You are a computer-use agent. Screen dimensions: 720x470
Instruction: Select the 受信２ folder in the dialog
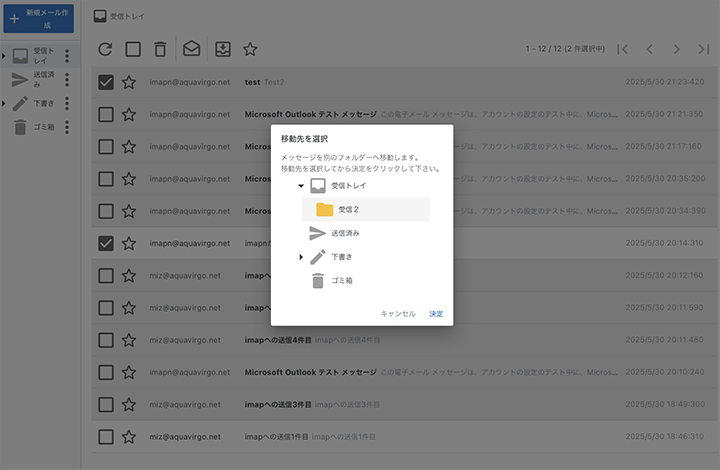[366, 209]
